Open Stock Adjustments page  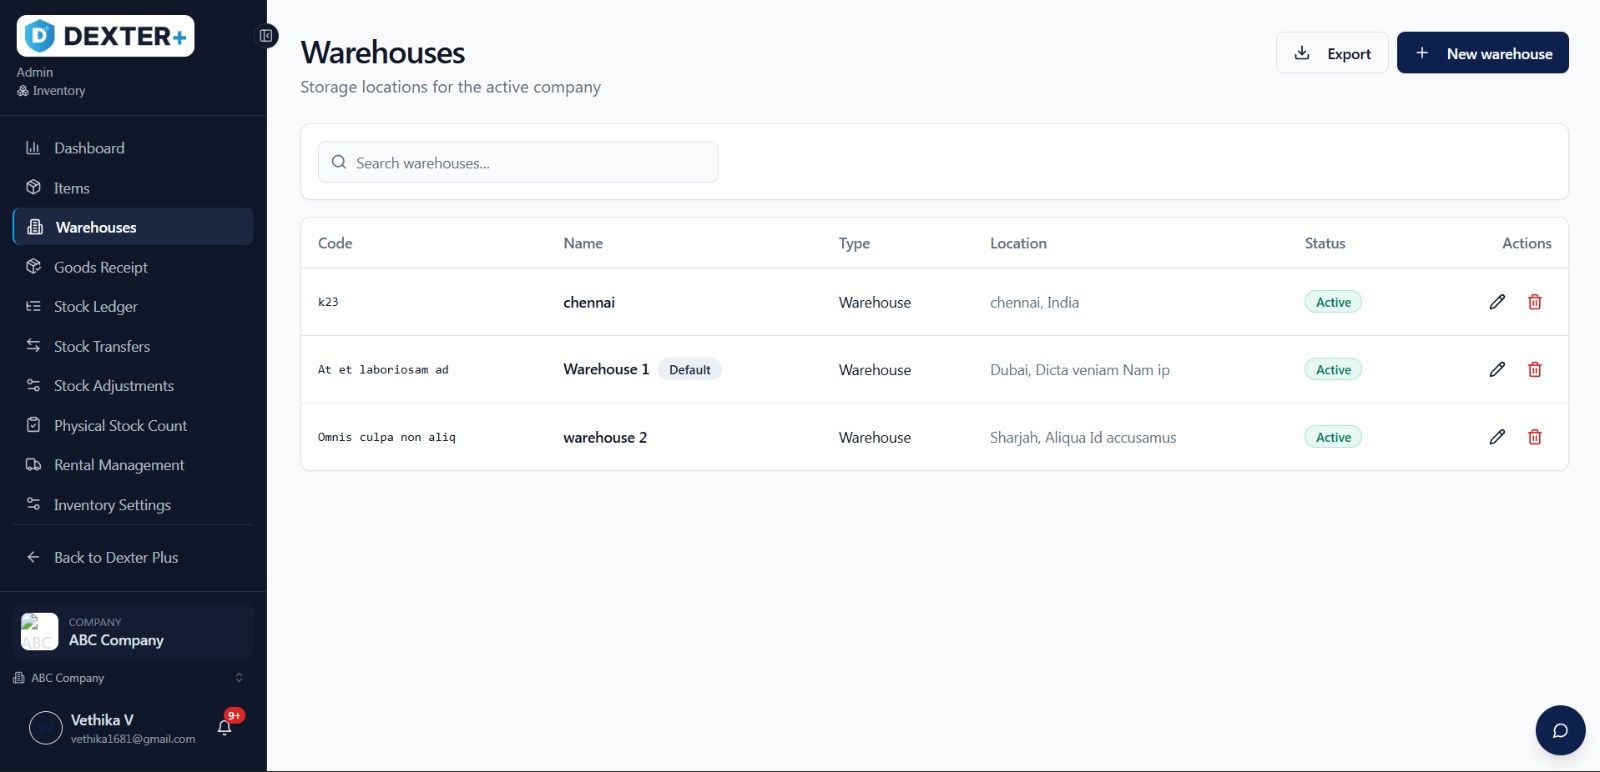pos(133,386)
